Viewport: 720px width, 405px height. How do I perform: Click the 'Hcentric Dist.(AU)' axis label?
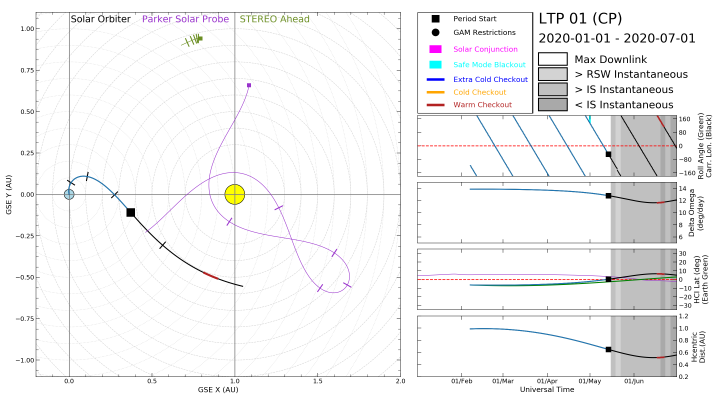pyautogui.click(x=698, y=347)
